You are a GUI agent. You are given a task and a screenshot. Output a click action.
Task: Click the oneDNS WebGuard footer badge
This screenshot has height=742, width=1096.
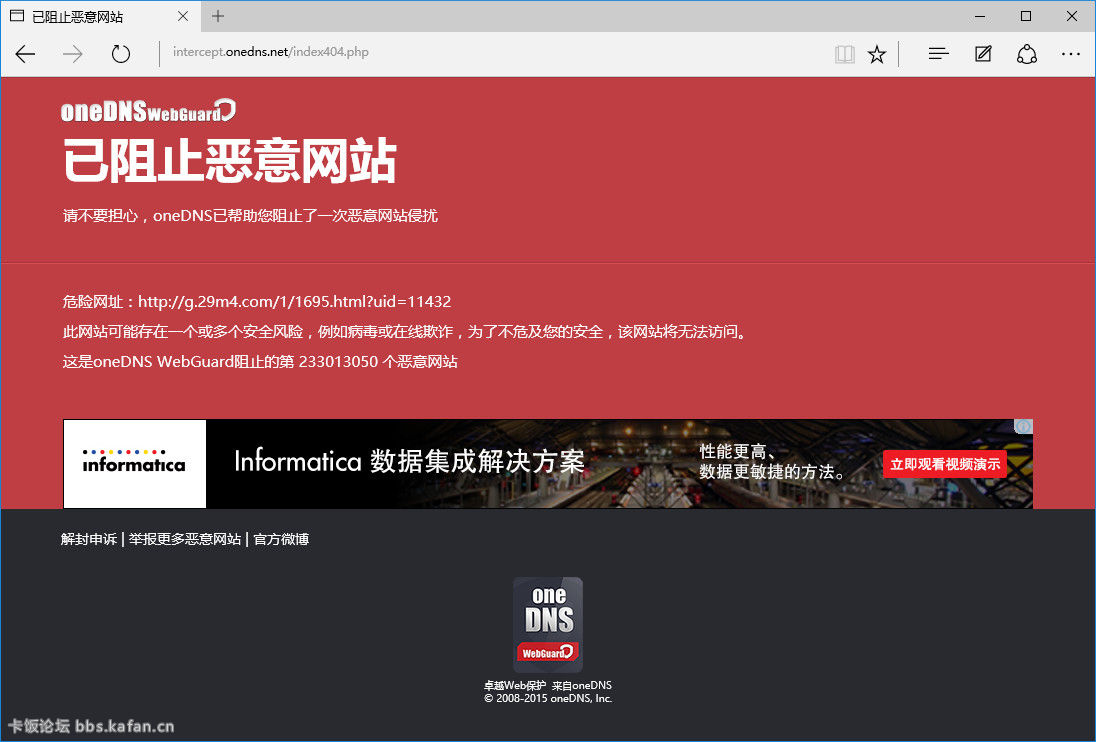548,625
